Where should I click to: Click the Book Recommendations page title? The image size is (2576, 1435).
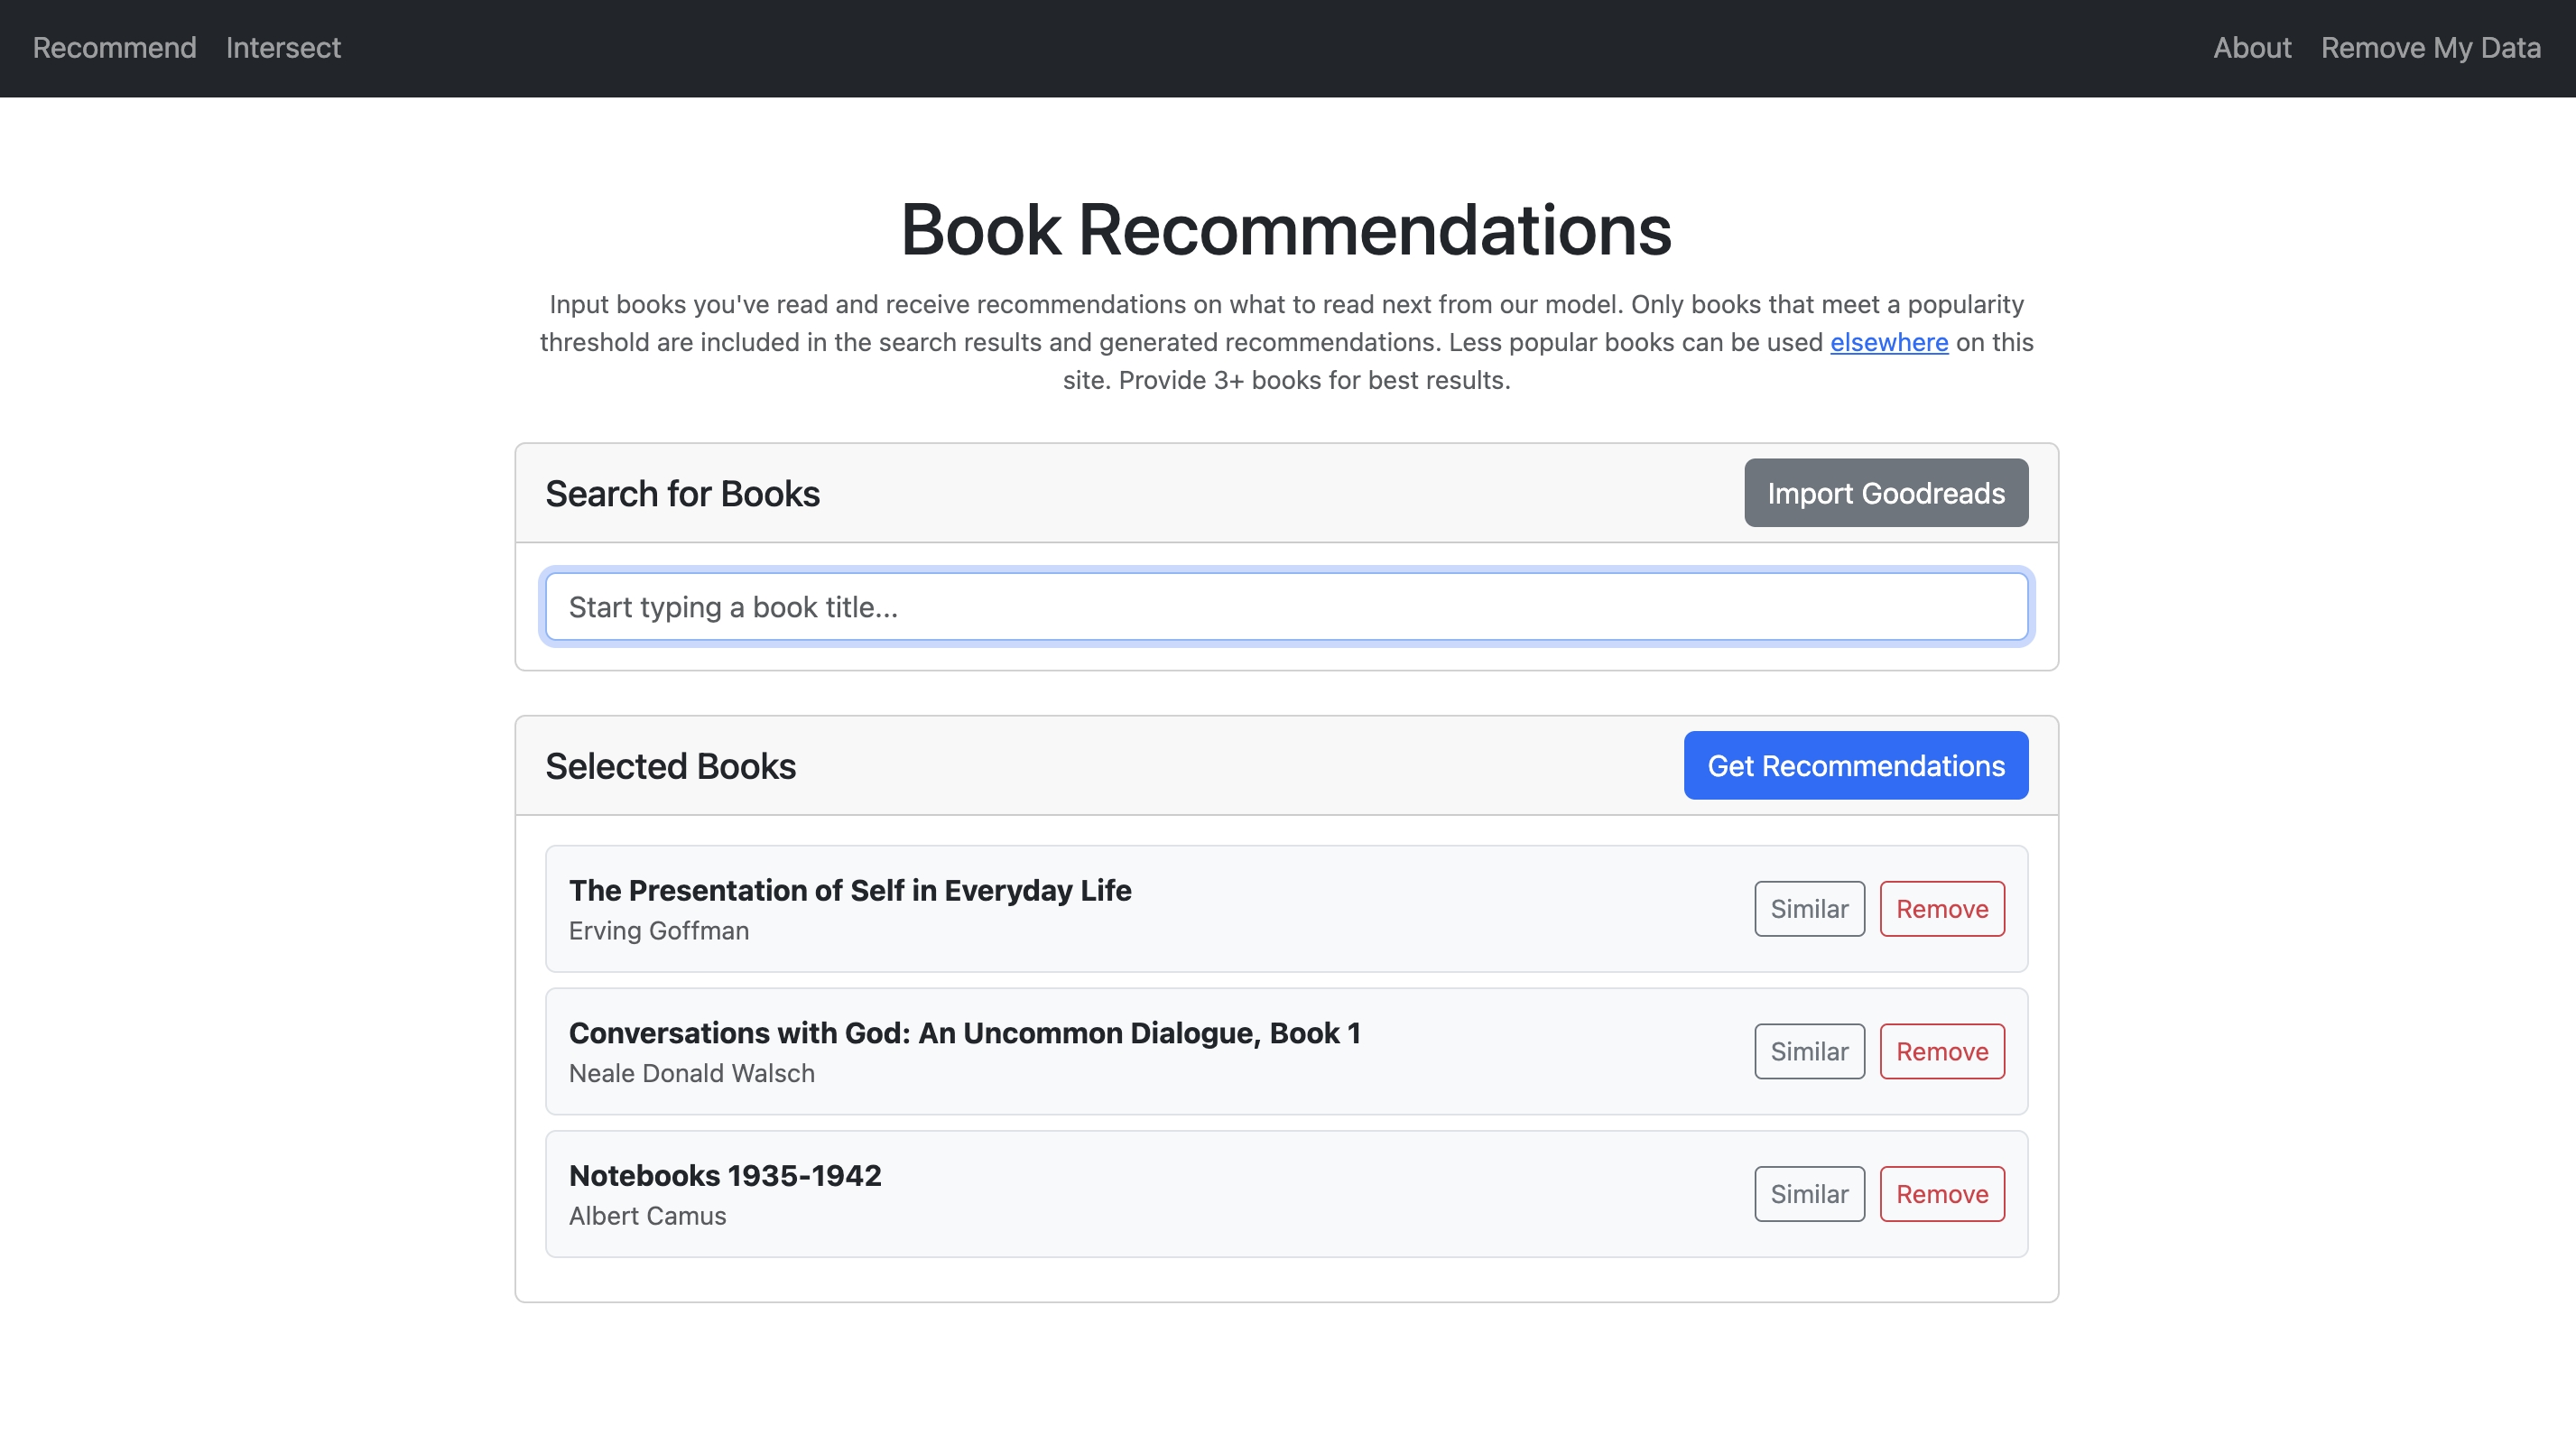1286,230
